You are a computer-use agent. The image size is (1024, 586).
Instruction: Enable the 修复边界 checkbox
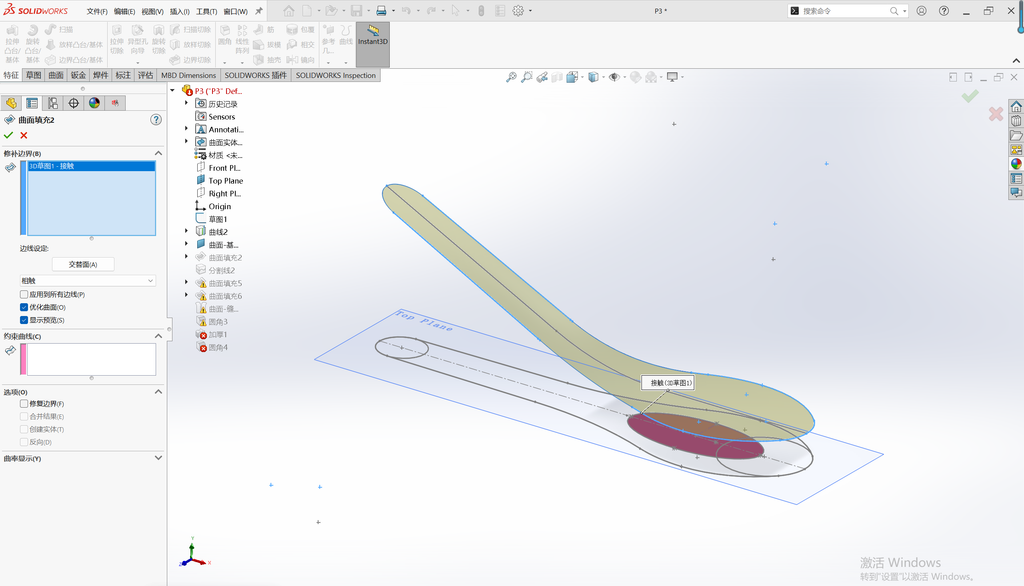(x=24, y=404)
